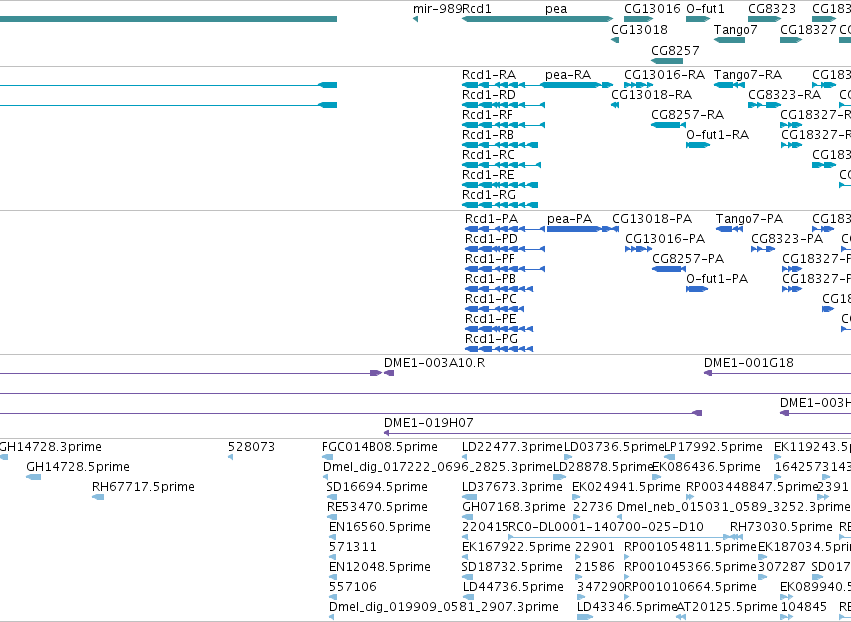Click the Rcd1-RA transcript label

tap(489, 75)
